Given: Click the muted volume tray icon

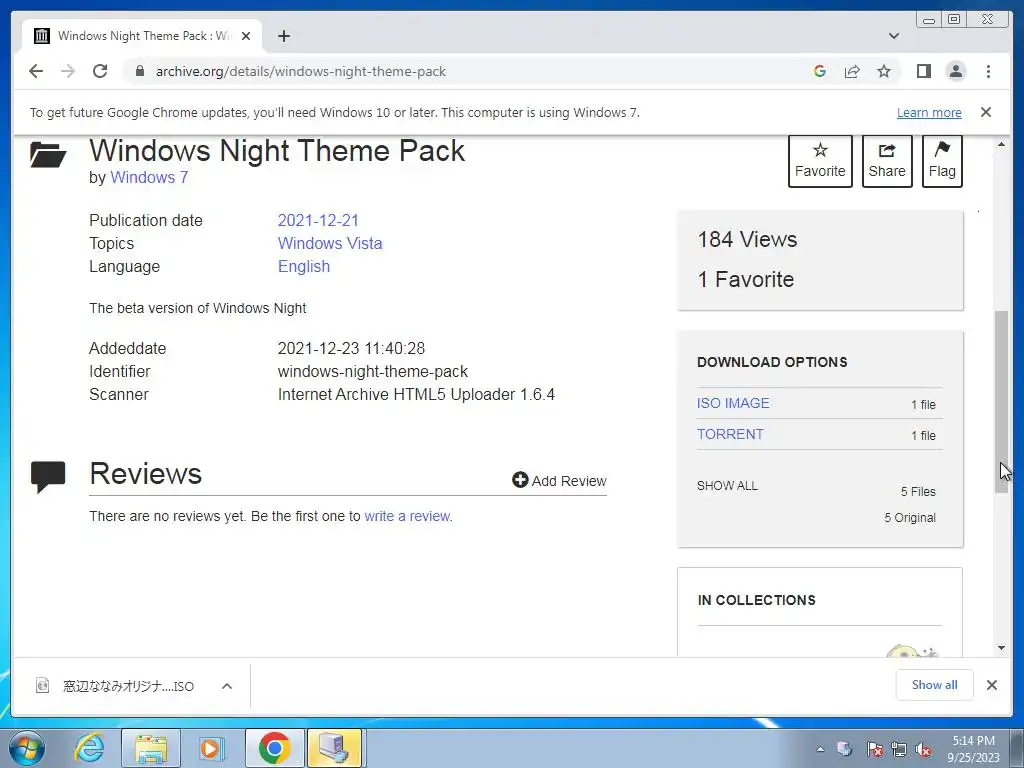Looking at the screenshot, I should click(x=923, y=749).
